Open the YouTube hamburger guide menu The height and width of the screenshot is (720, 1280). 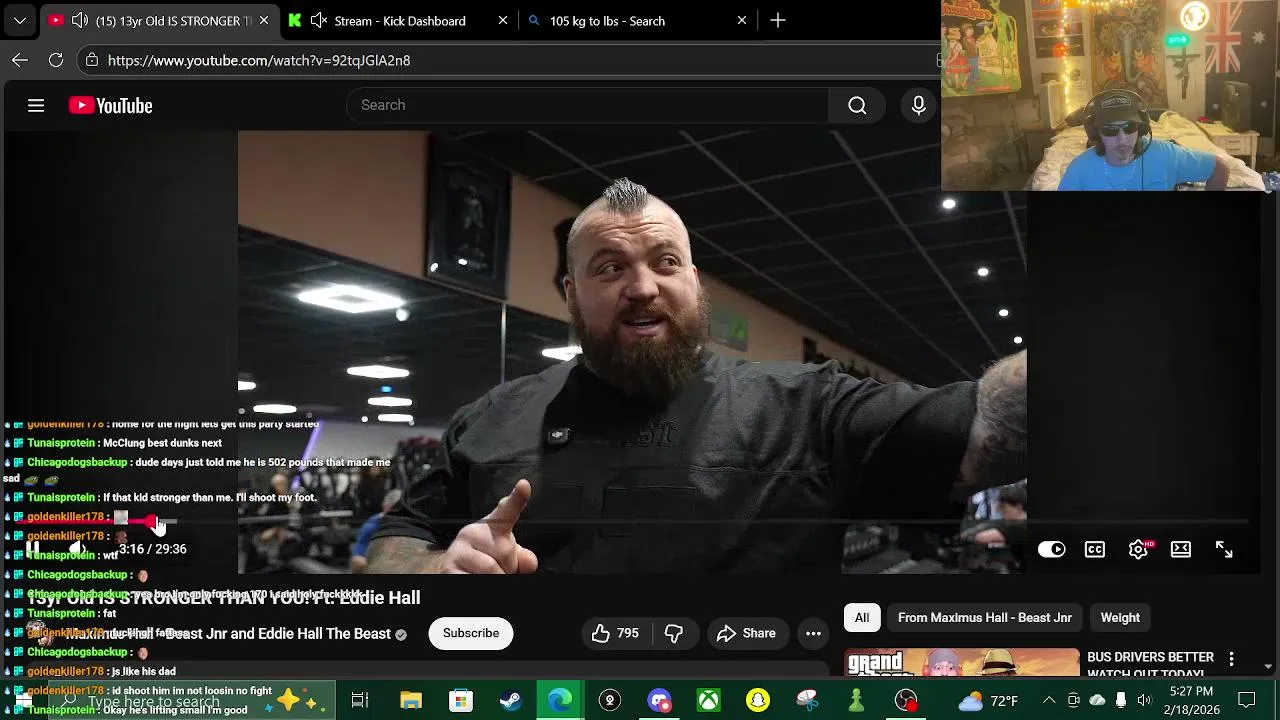(x=36, y=105)
